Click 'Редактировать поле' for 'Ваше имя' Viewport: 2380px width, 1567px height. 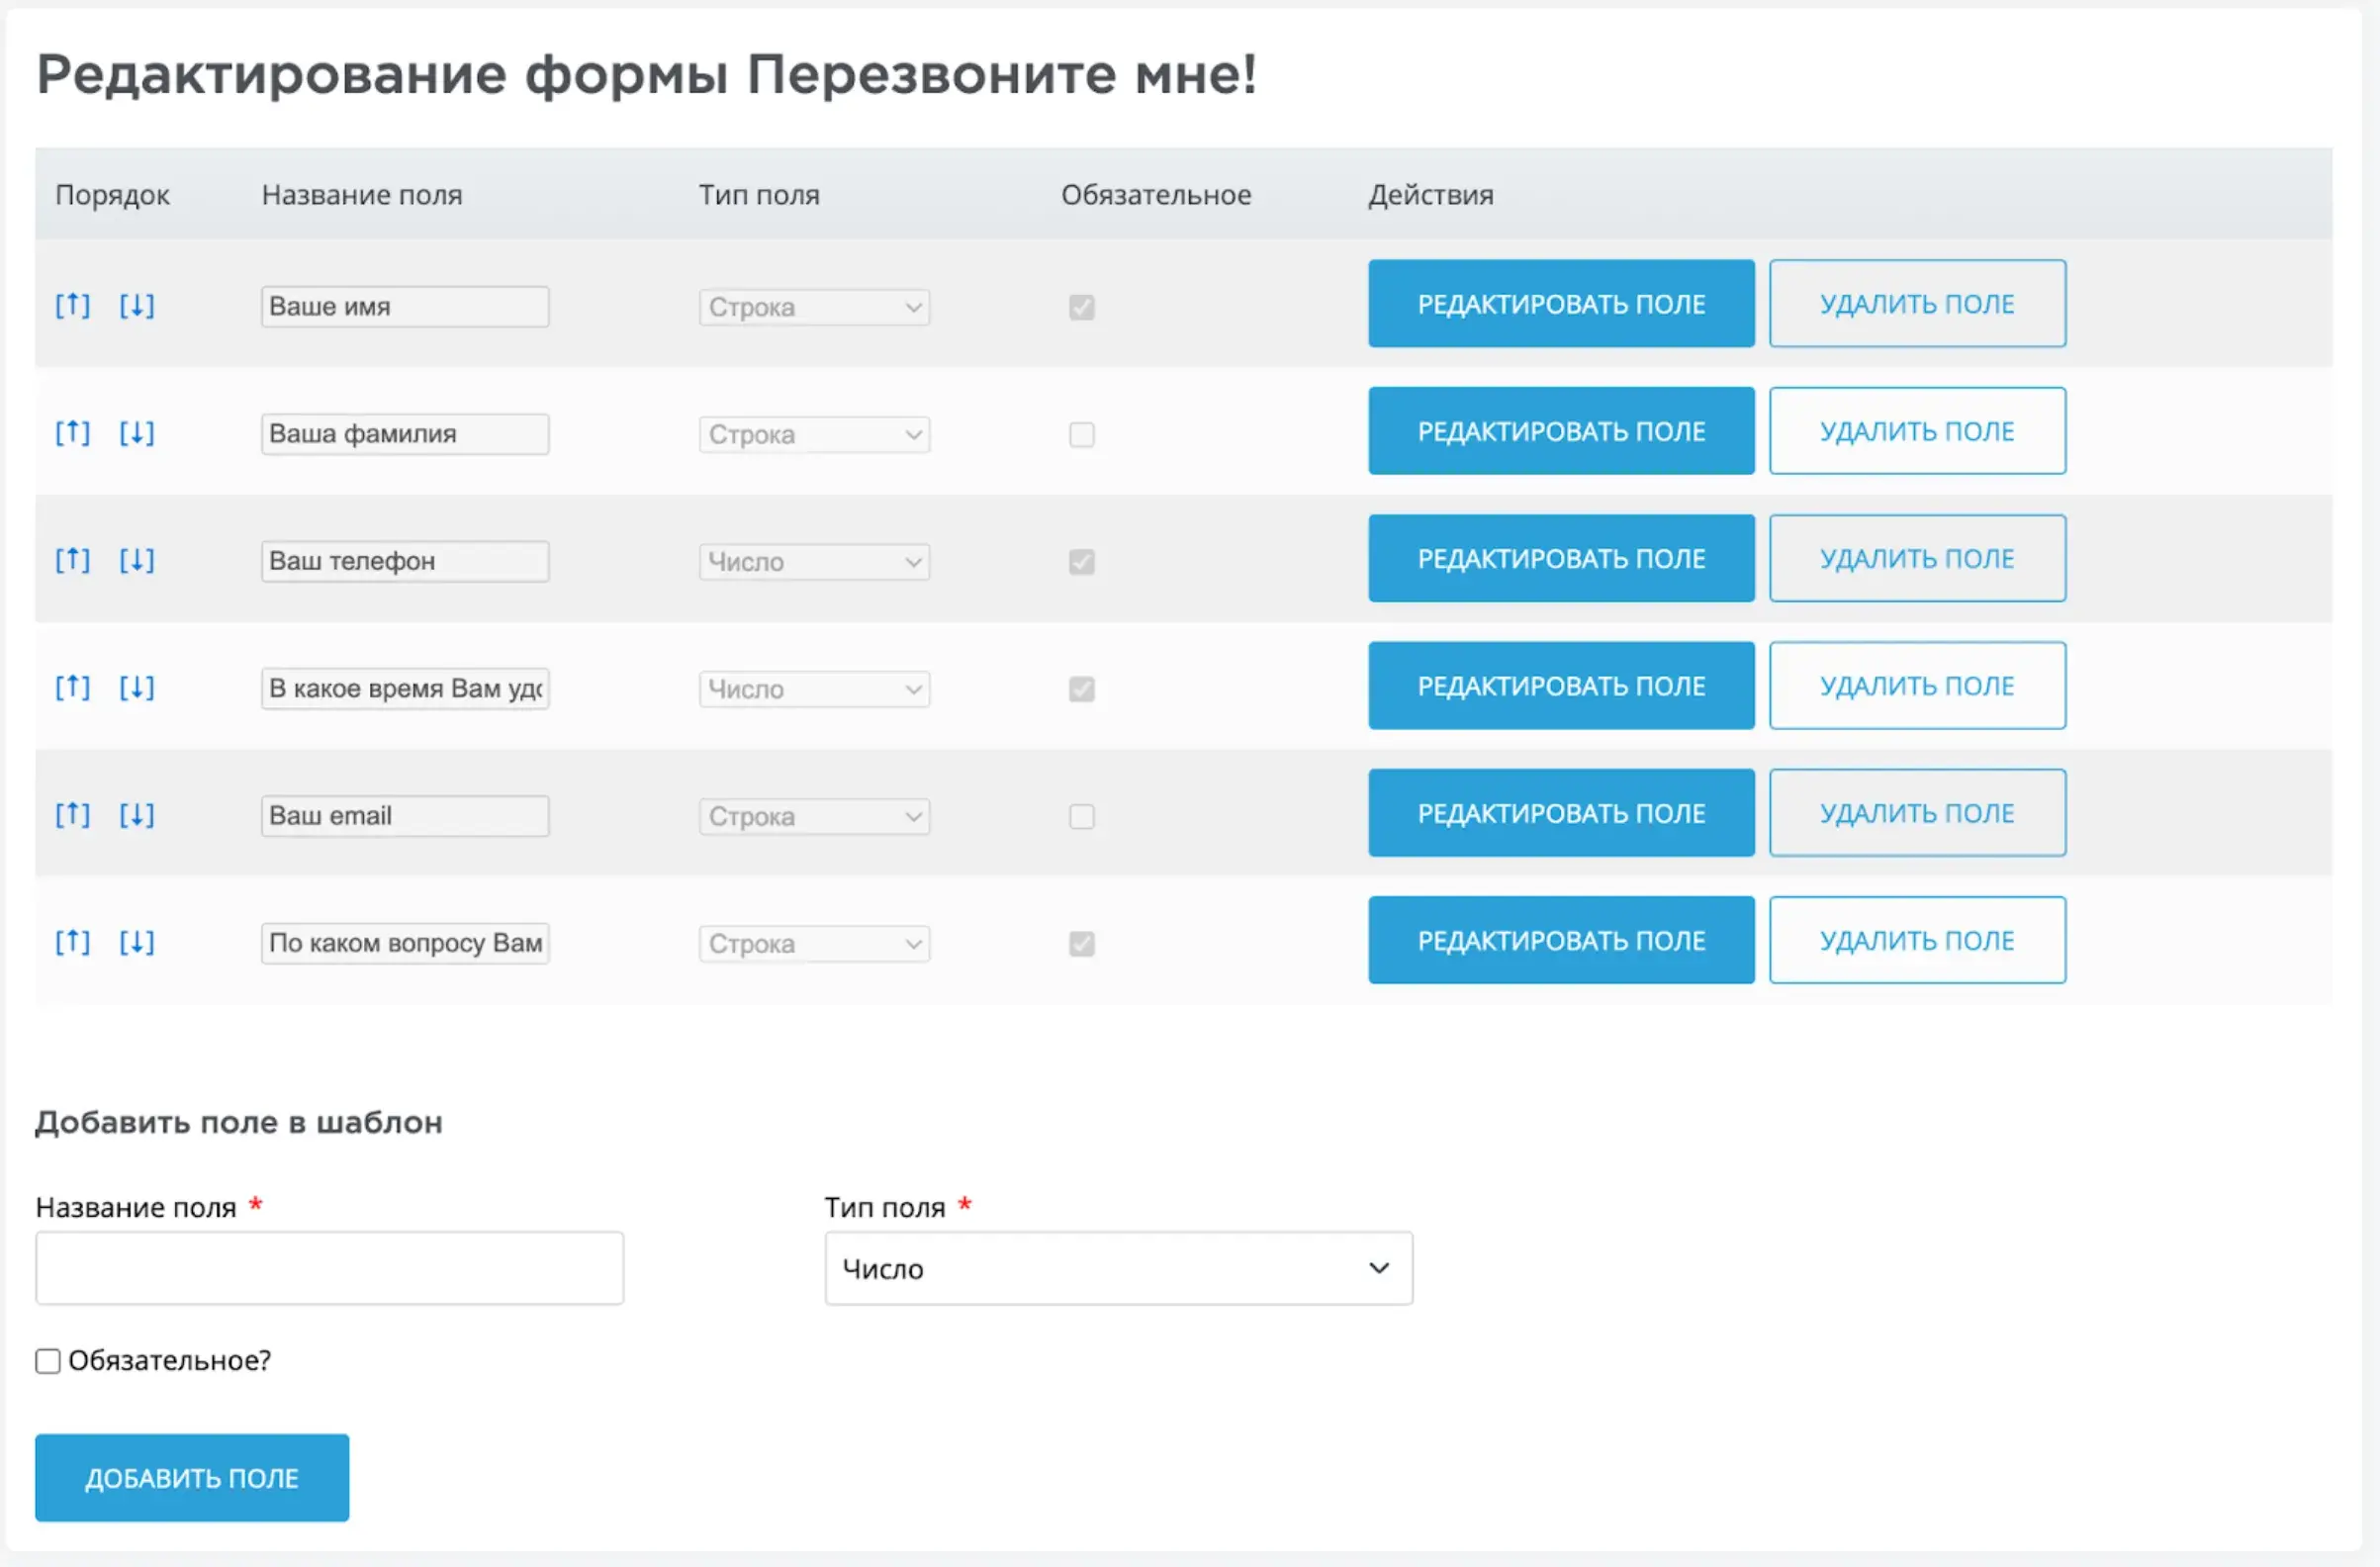click(x=1561, y=304)
